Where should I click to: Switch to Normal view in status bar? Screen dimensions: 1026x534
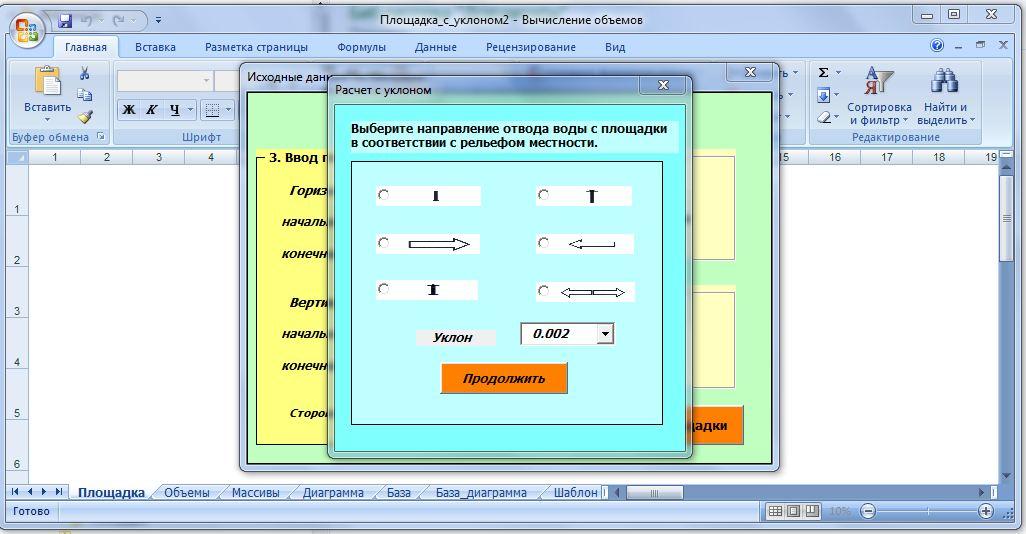pos(775,511)
